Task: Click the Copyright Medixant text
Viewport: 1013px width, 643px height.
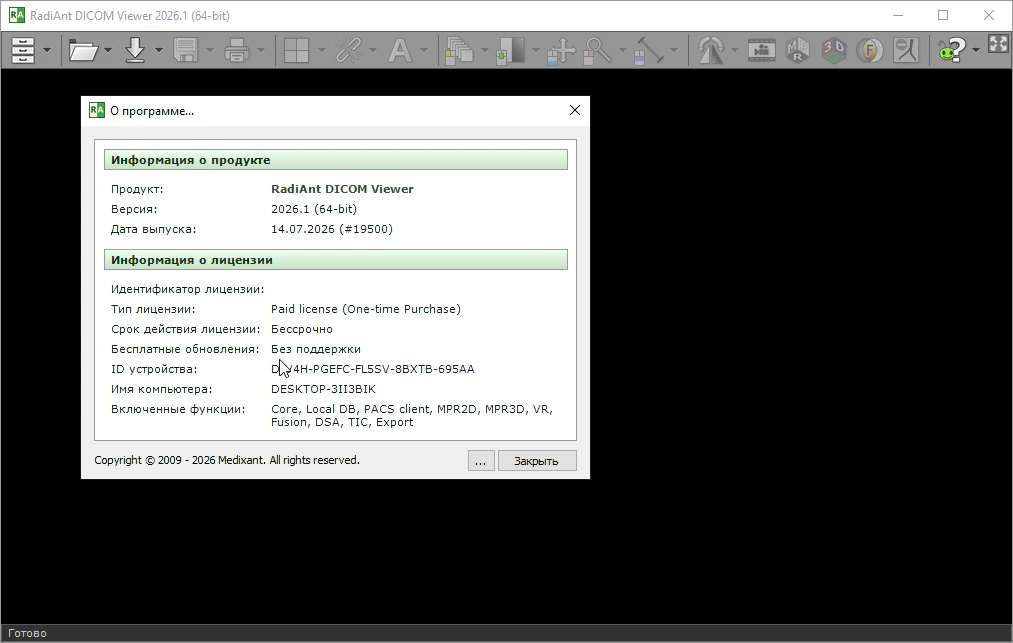Action: coord(227,460)
